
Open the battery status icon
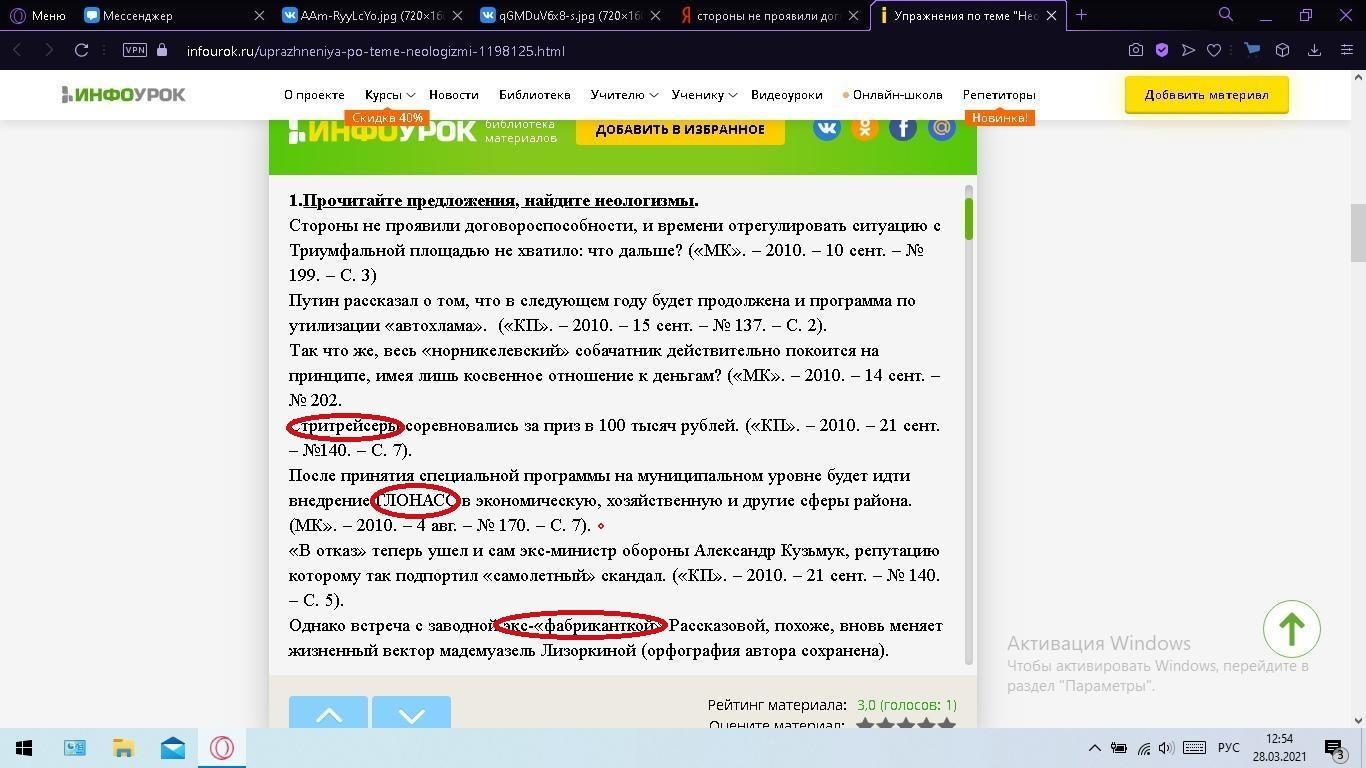click(1119, 748)
